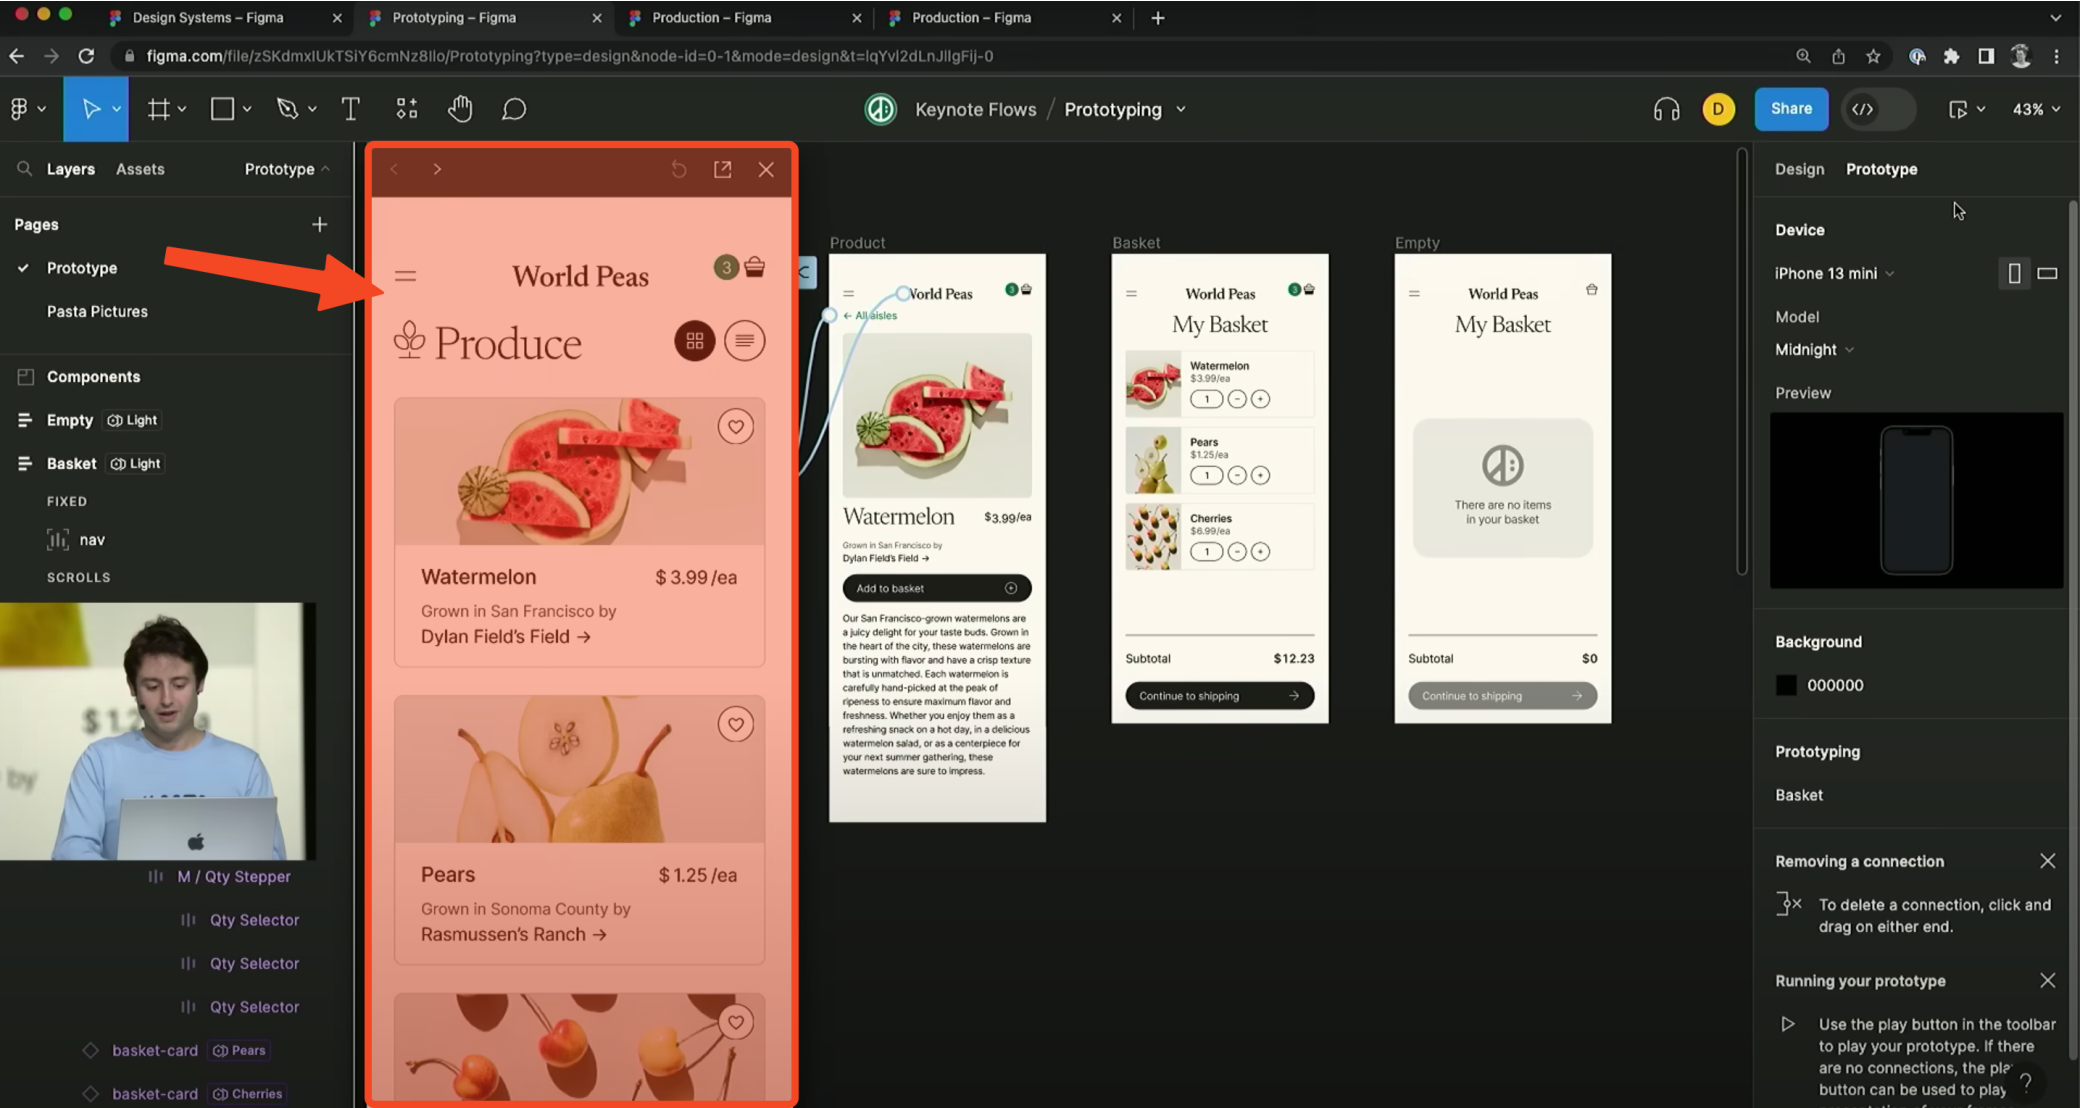Click the blue Share button
Viewport: 2080px width, 1108px height.
(x=1791, y=109)
